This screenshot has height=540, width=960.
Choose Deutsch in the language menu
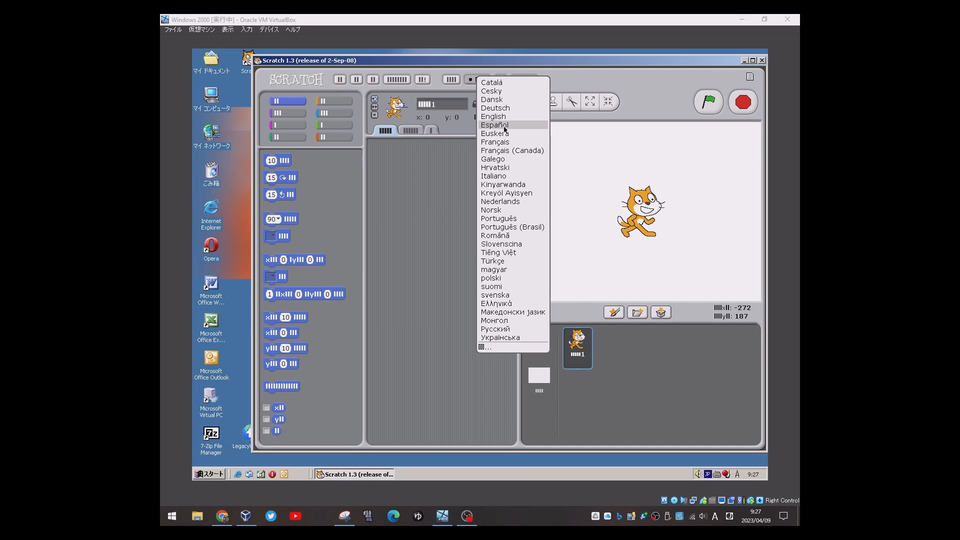coord(512,108)
